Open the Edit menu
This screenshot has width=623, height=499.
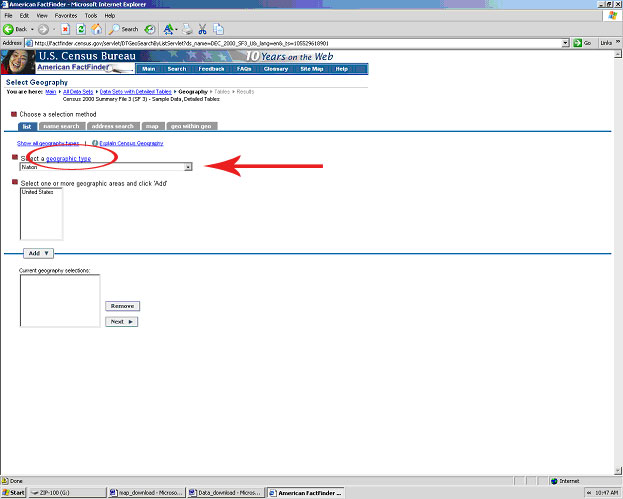click(24, 15)
